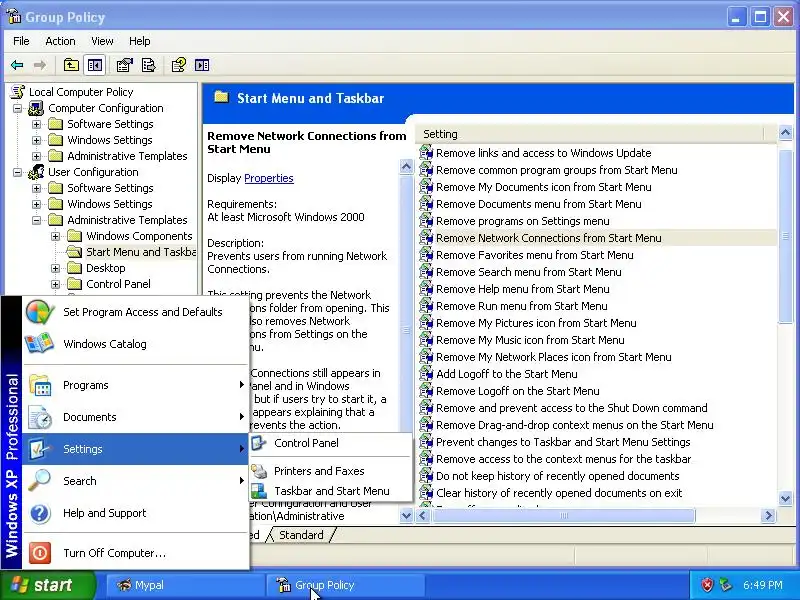The width and height of the screenshot is (800, 600).
Task: Click the Search magnifier icon in Start menu
Action: 39,481
